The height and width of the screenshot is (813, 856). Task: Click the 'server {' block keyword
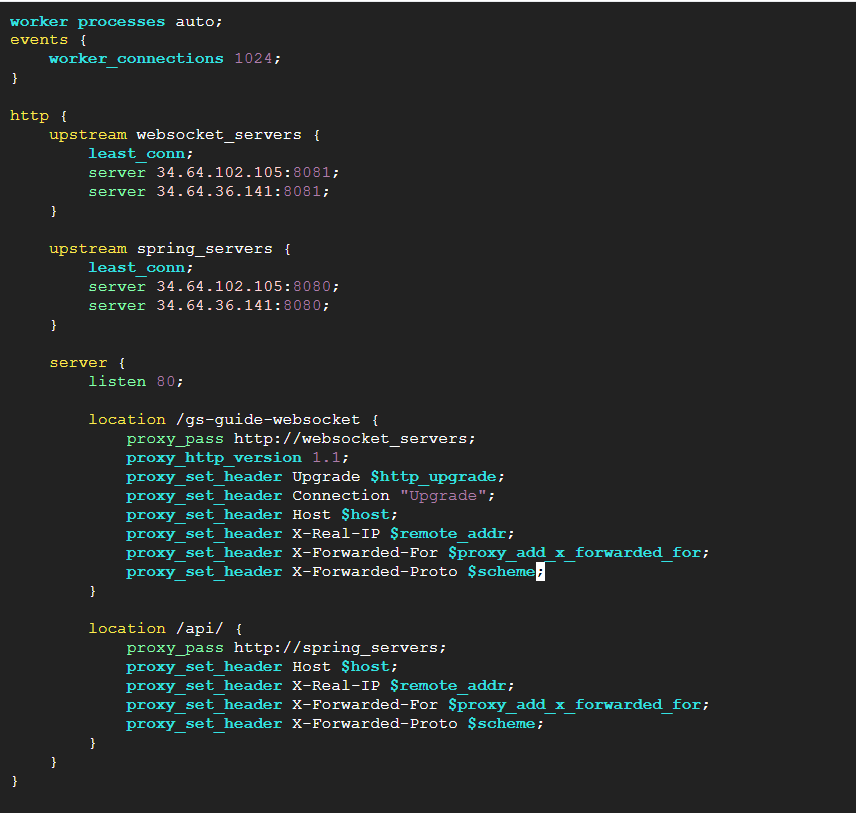(87, 363)
